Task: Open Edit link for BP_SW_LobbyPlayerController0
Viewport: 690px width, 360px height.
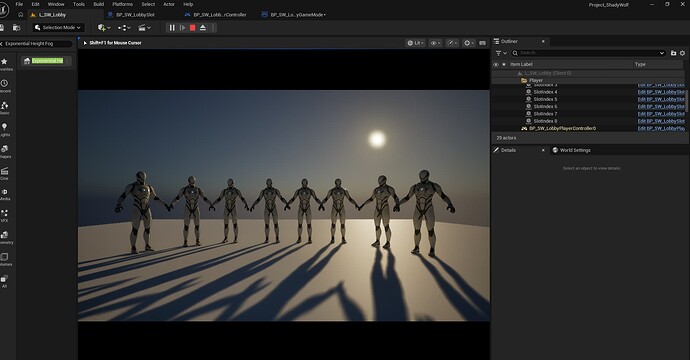Action: 661,129
